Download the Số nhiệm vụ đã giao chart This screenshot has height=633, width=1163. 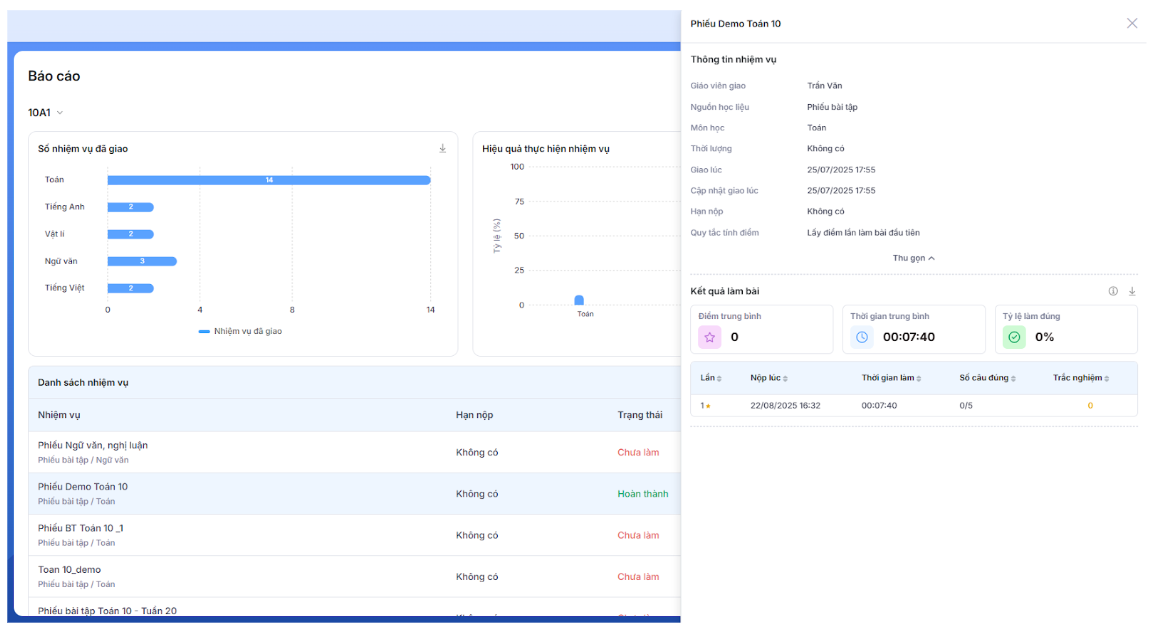point(443,148)
